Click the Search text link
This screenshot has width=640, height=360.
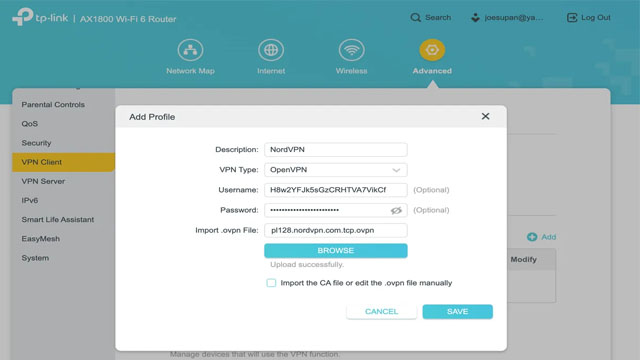pos(438,18)
